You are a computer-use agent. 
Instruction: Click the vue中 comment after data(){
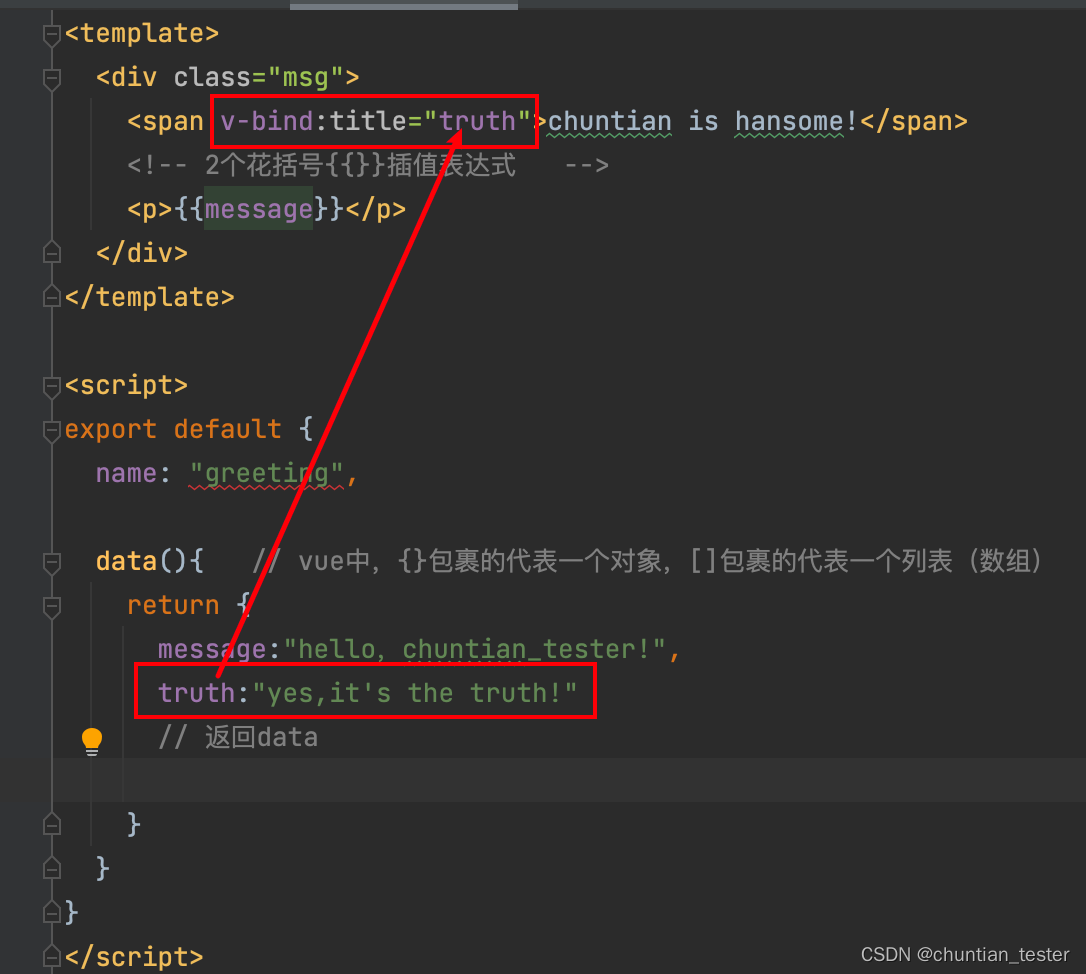pos(648,561)
